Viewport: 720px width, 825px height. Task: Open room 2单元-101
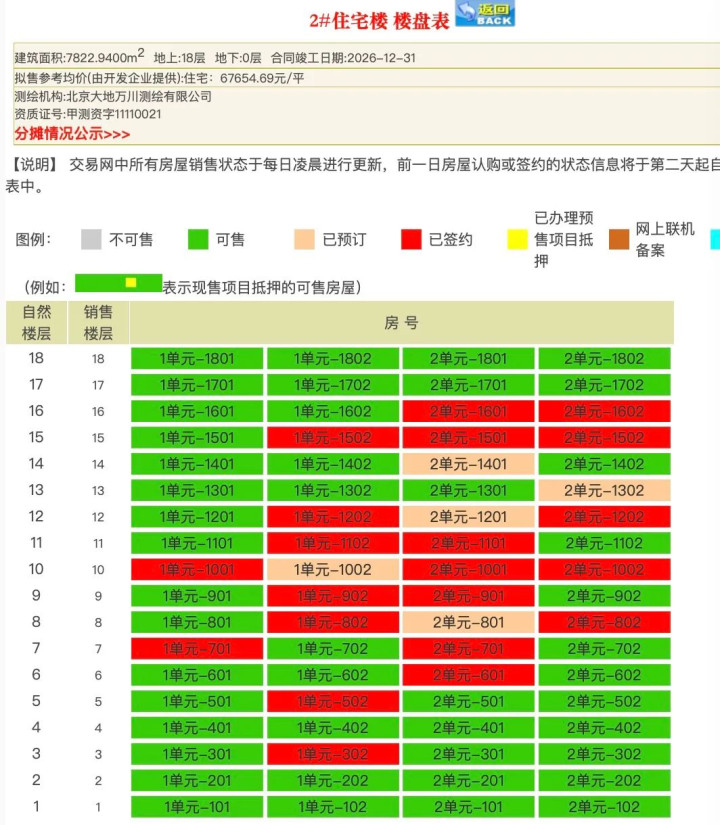point(468,807)
